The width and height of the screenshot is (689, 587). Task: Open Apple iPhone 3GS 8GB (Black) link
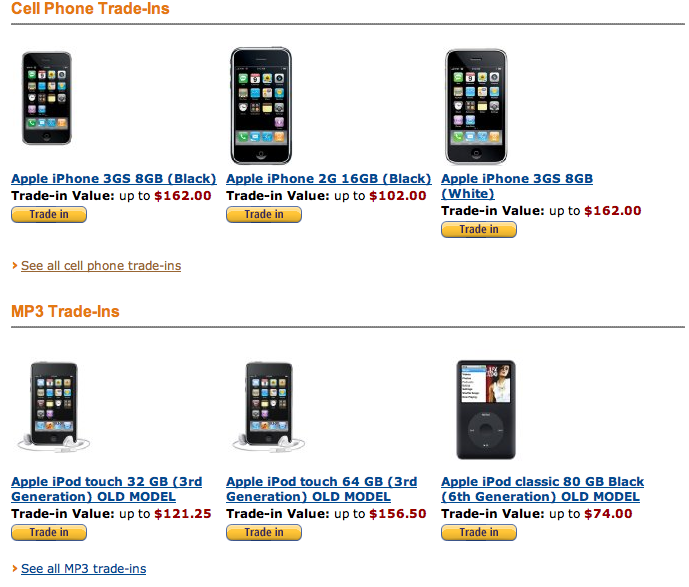point(113,179)
